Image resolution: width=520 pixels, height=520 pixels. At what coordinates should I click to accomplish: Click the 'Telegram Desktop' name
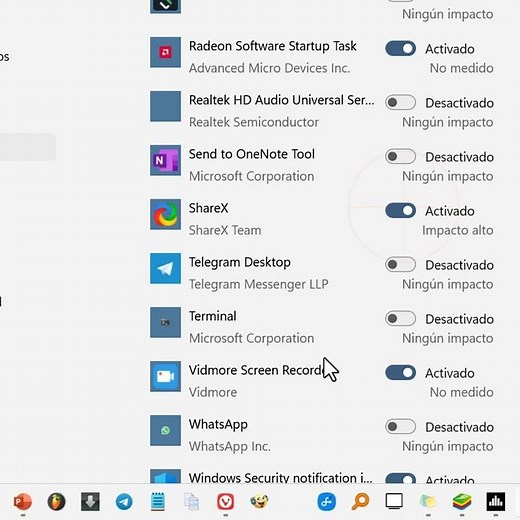click(240, 263)
